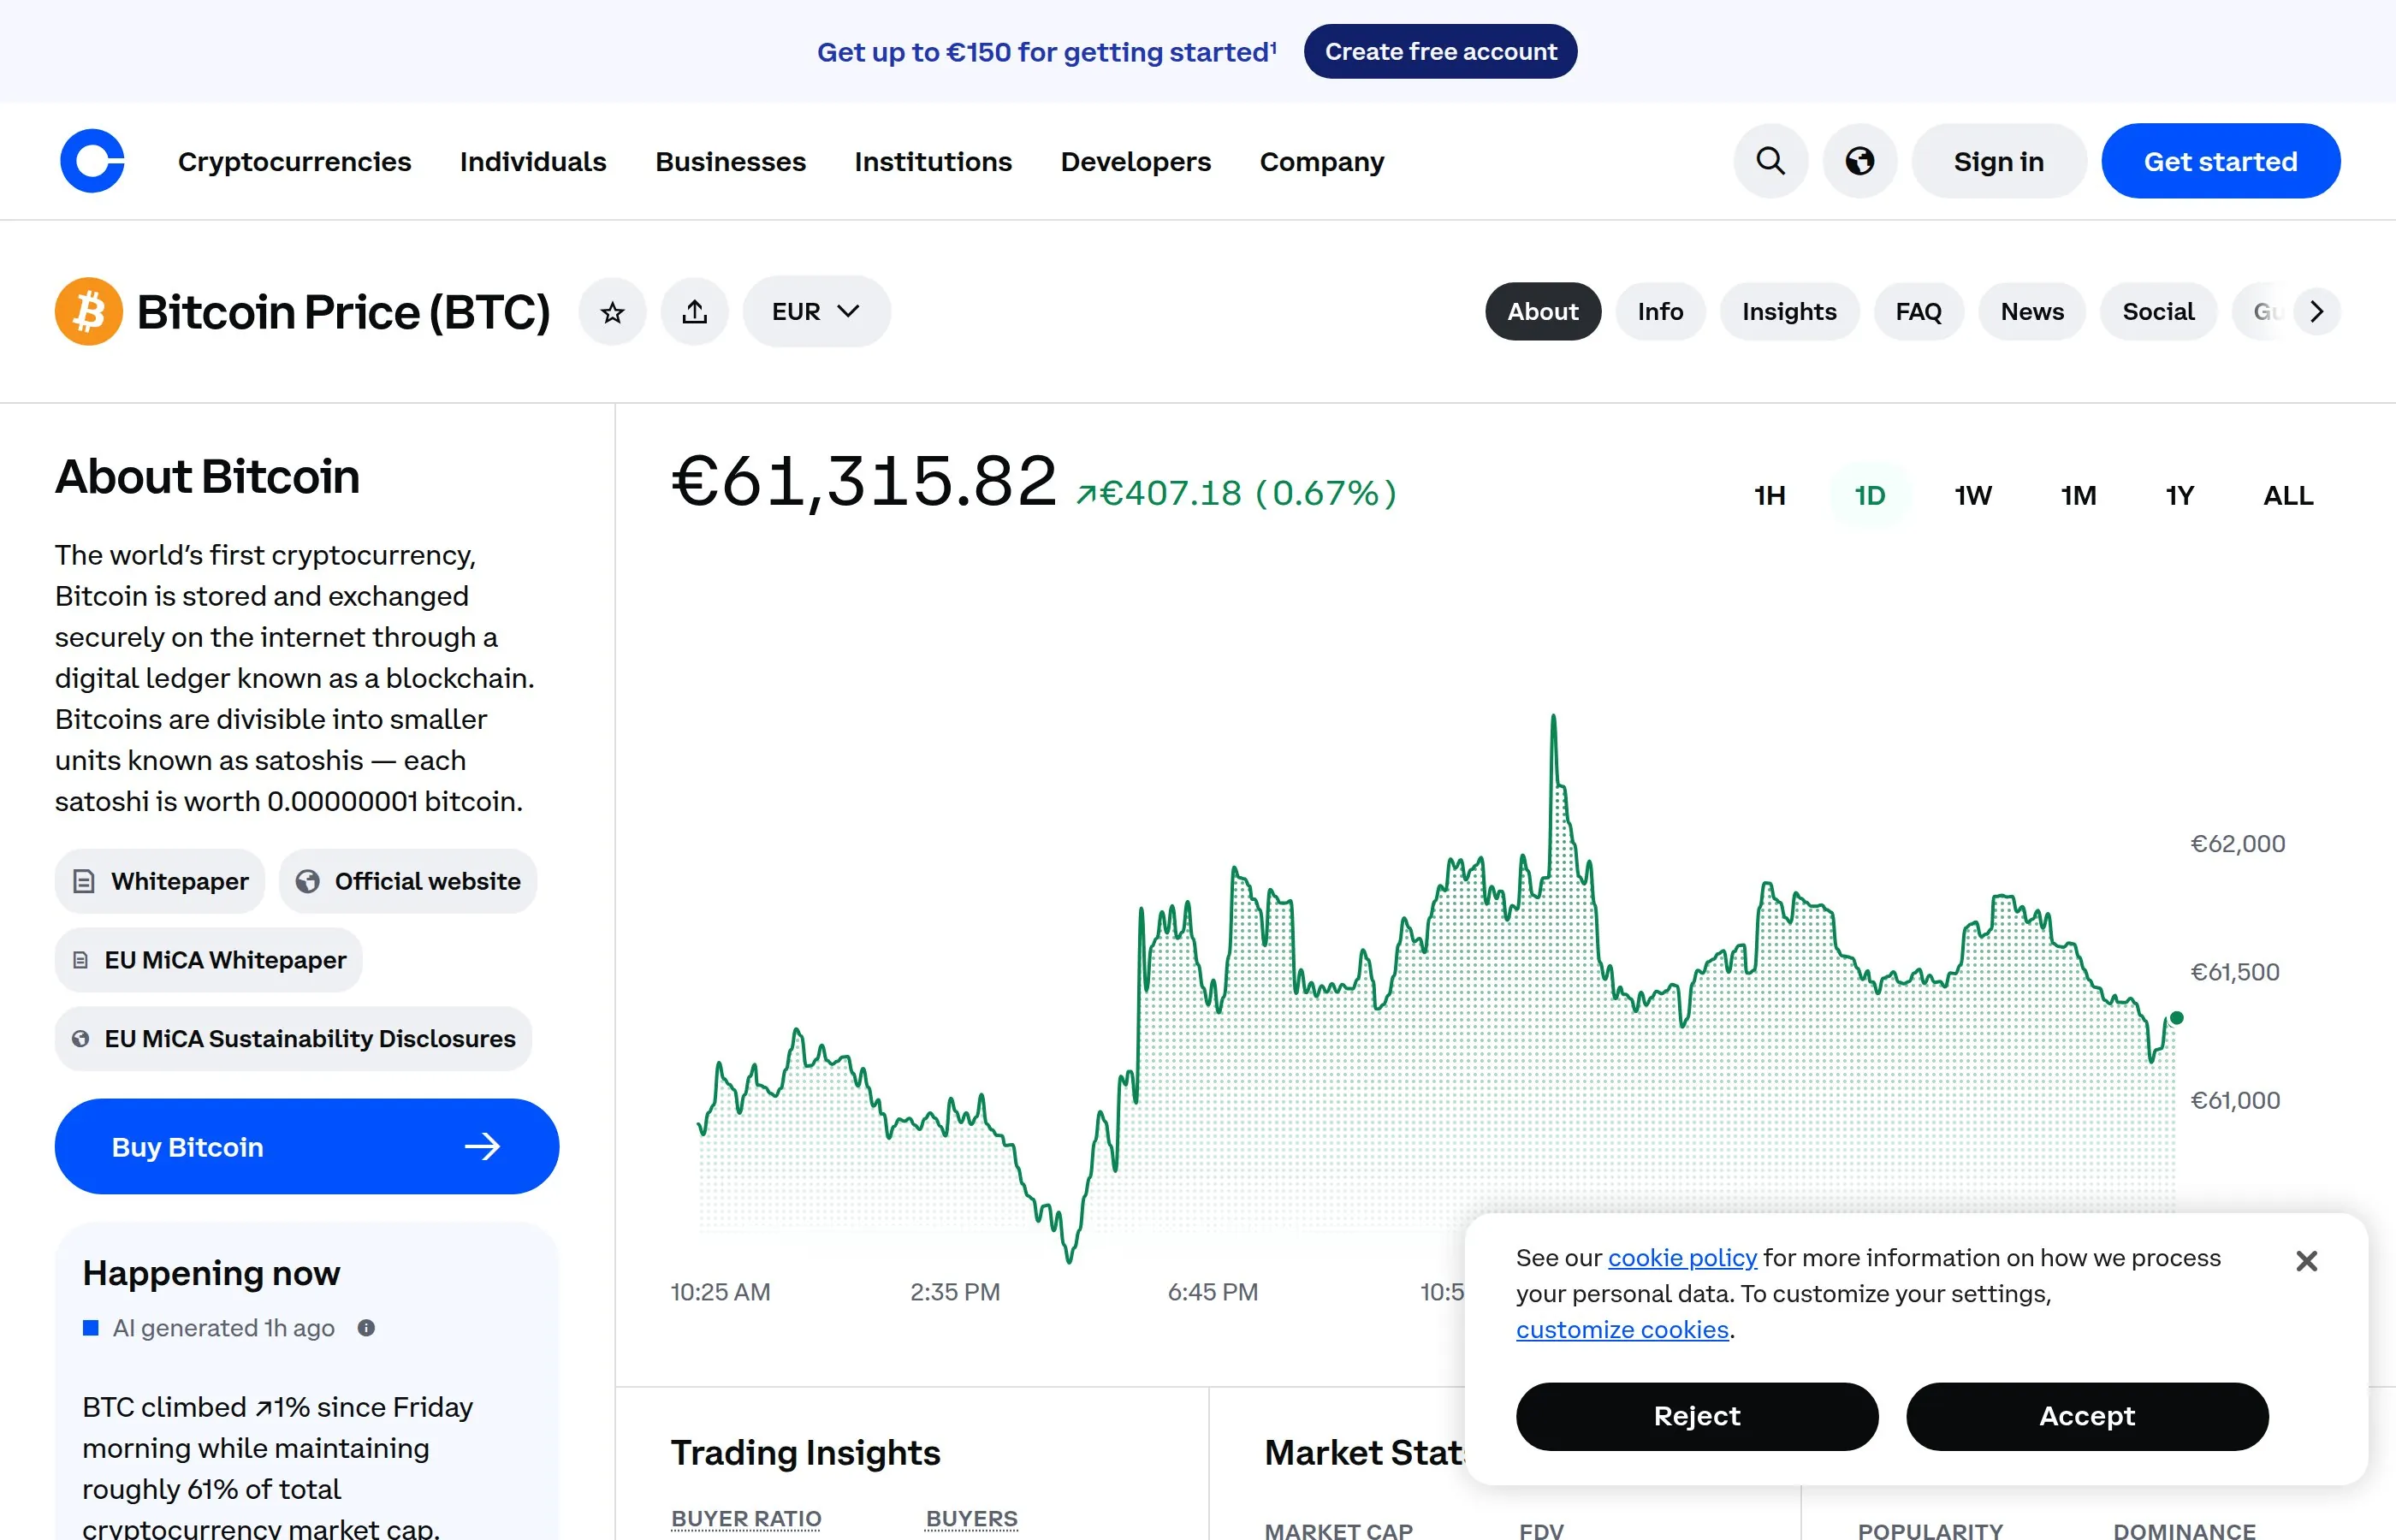Accept cookies in the consent banner
Viewport: 2396px width, 1540px height.
2086,1416
